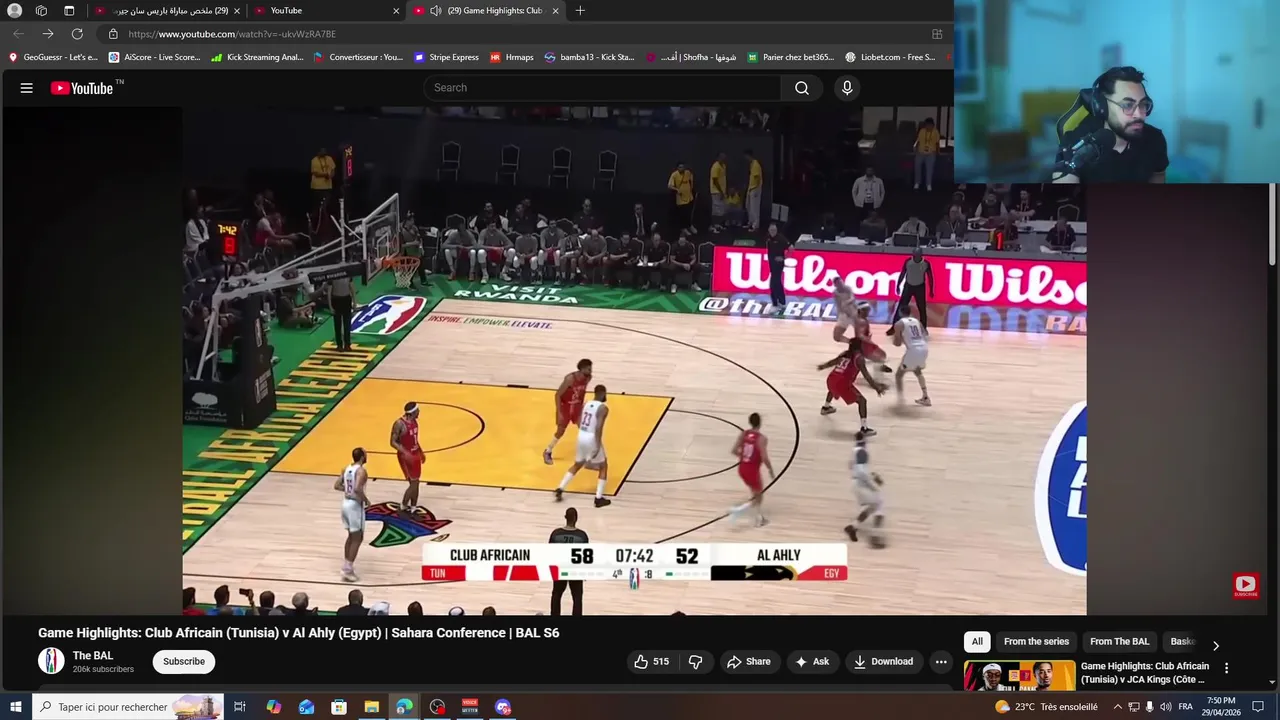
Task: Open the Windows notification center
Action: click(x=1258, y=707)
